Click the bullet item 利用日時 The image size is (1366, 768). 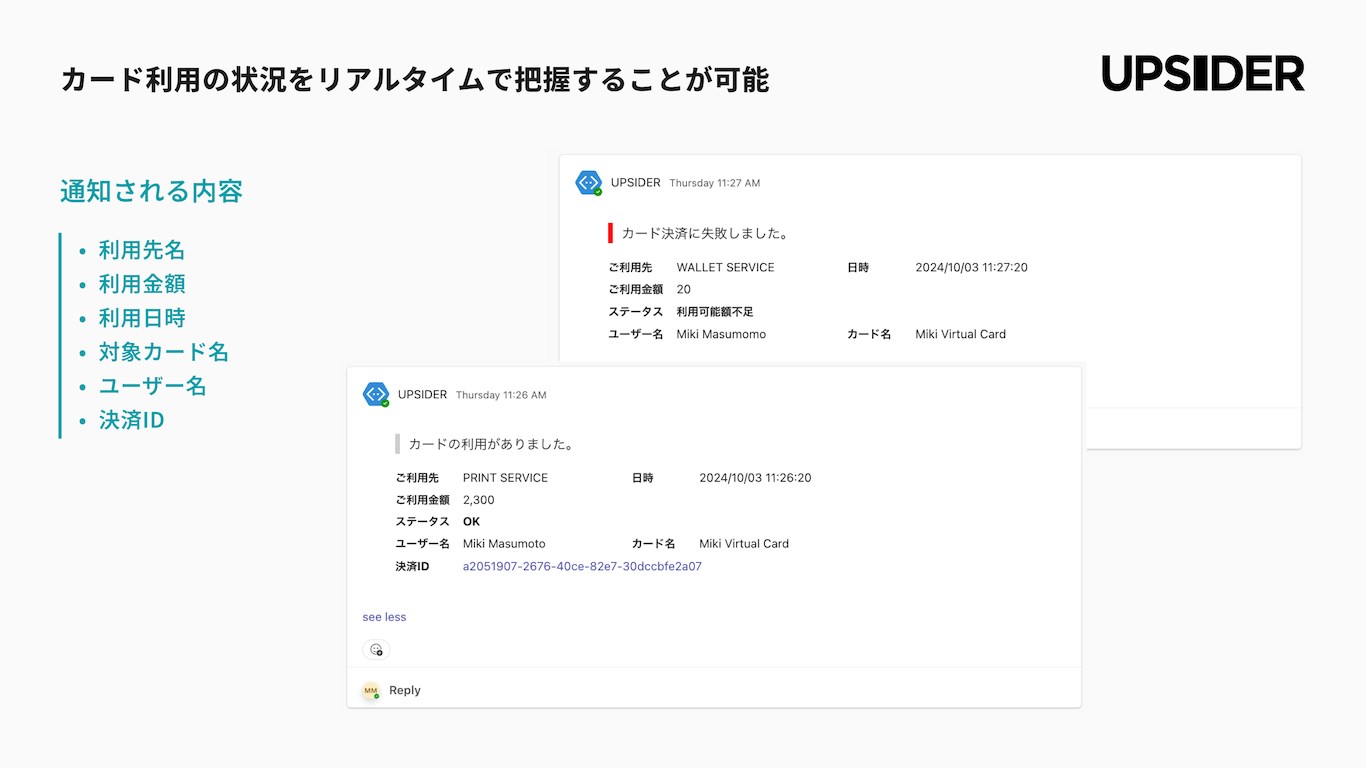coord(142,318)
